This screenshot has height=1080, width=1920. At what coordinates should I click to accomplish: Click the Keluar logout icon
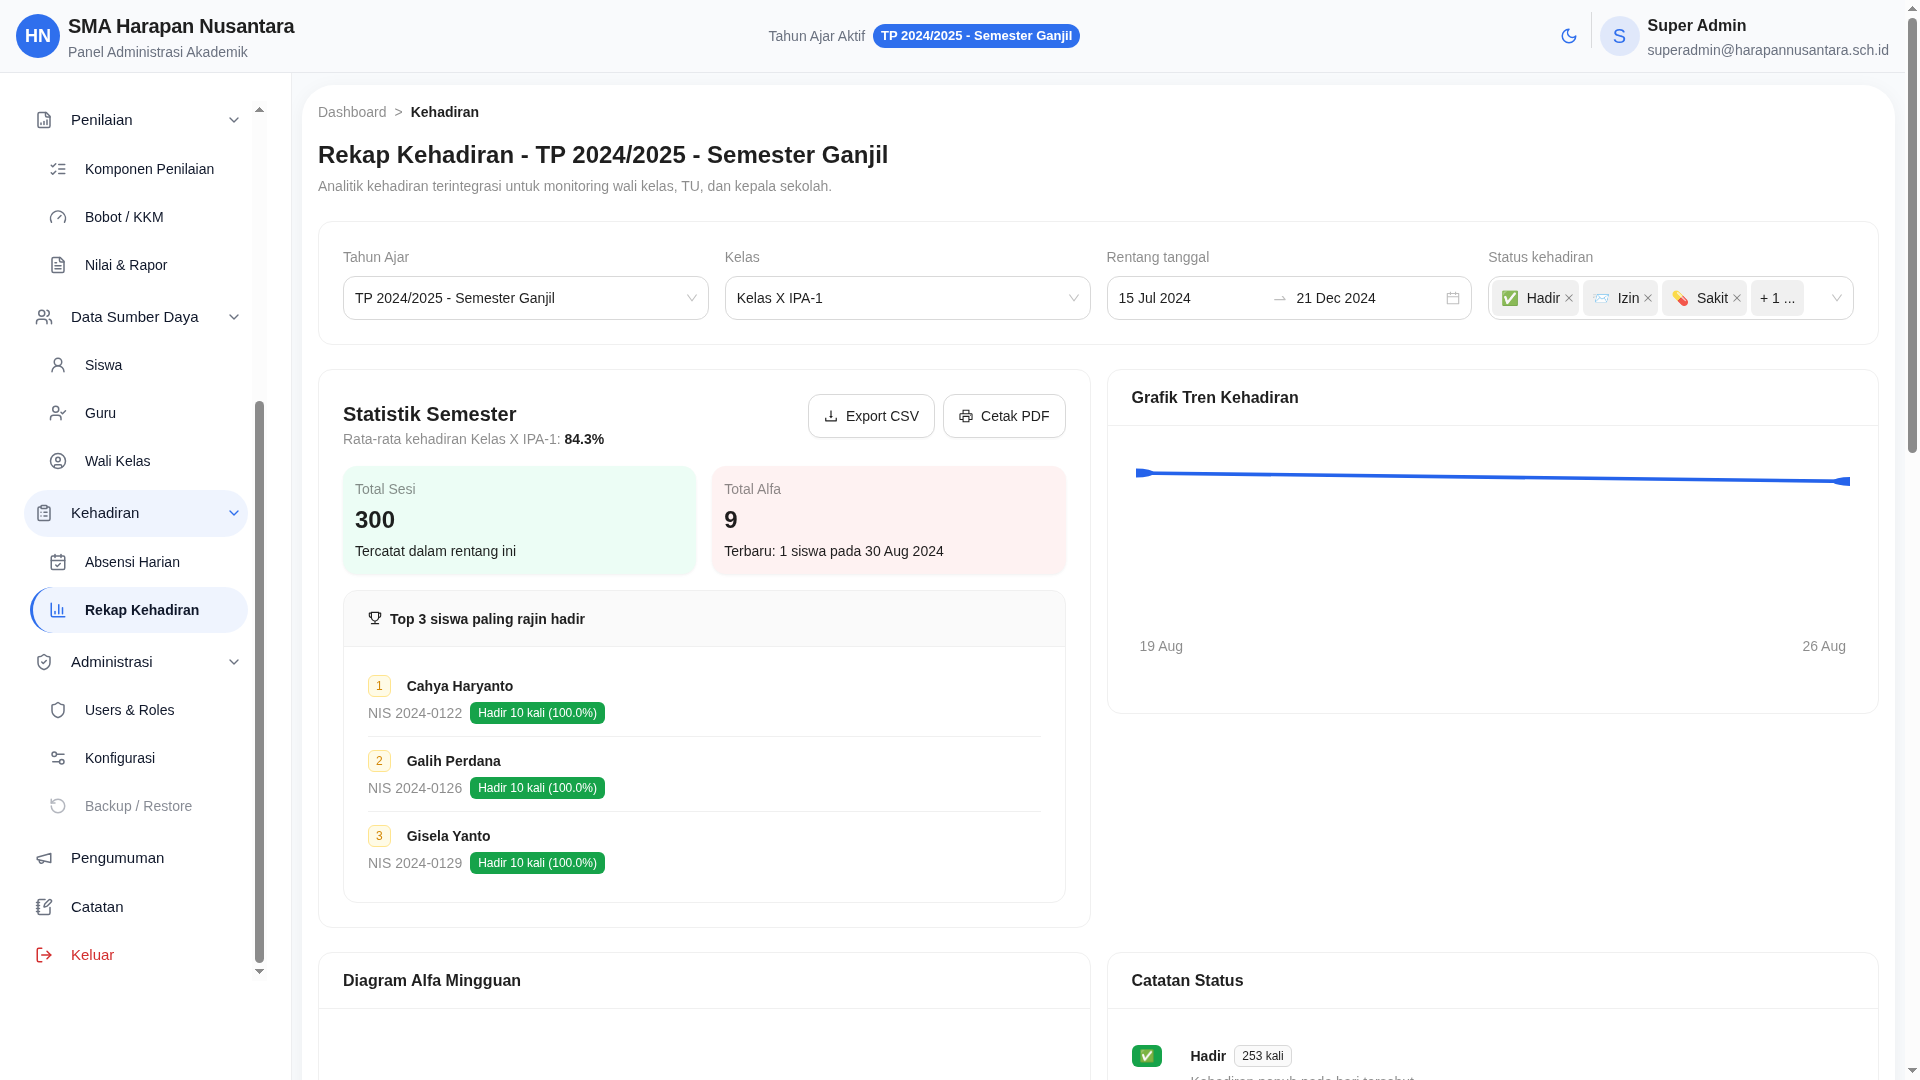[44, 955]
